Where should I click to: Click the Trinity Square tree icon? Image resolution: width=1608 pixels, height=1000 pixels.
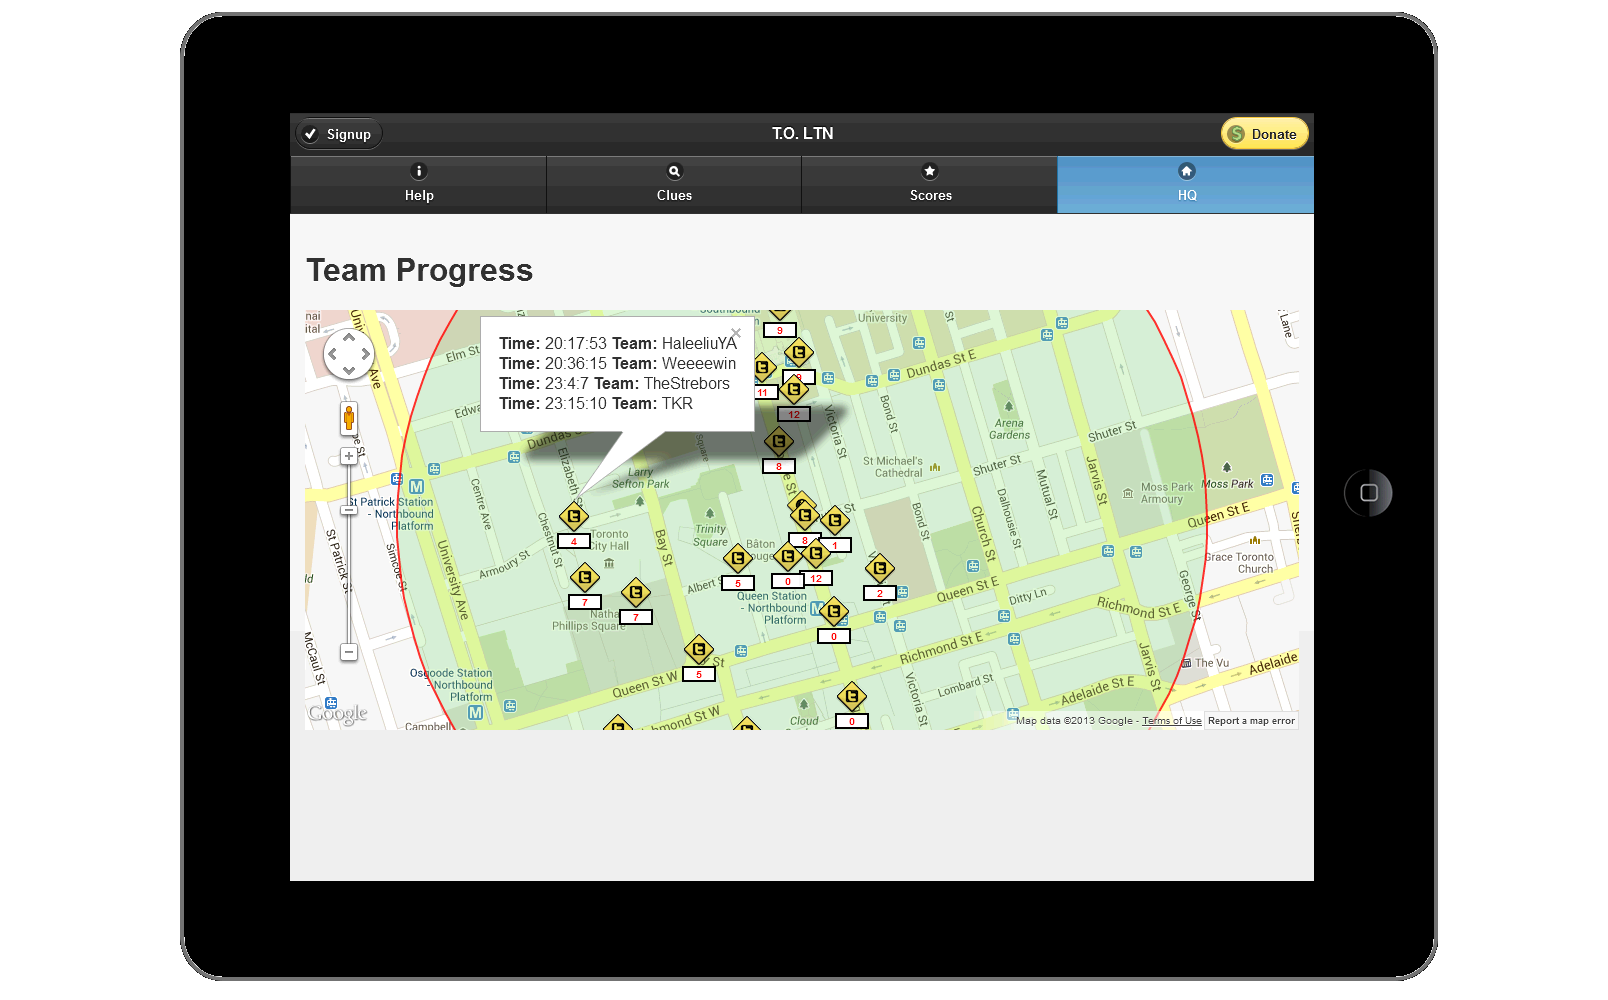[710, 513]
